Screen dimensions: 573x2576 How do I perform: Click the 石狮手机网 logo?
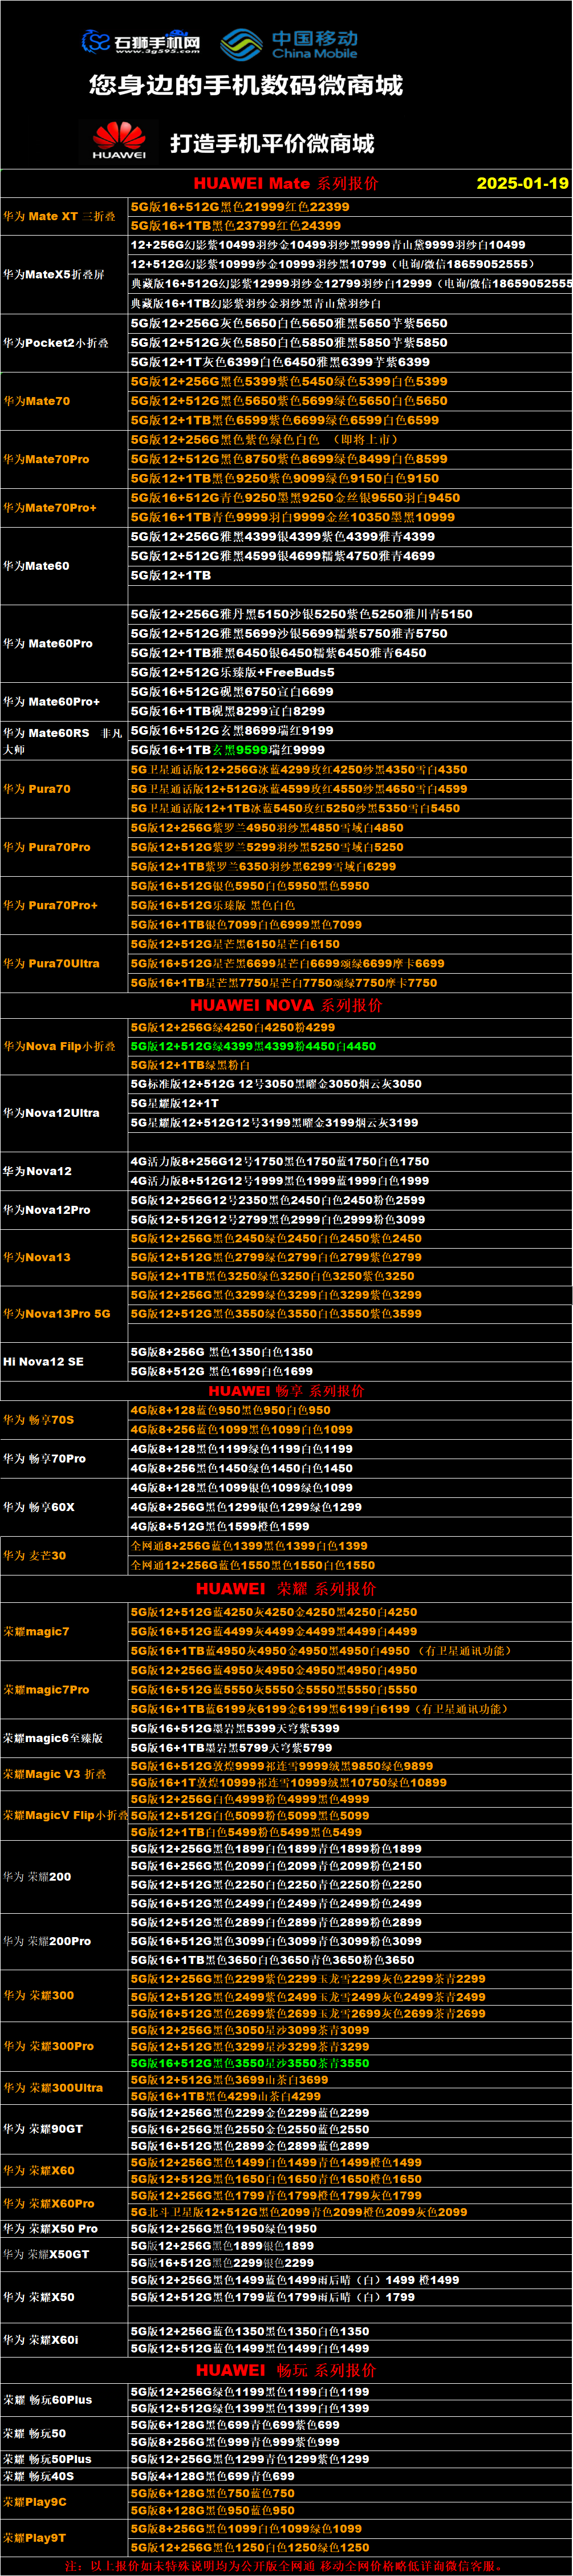pos(140,42)
